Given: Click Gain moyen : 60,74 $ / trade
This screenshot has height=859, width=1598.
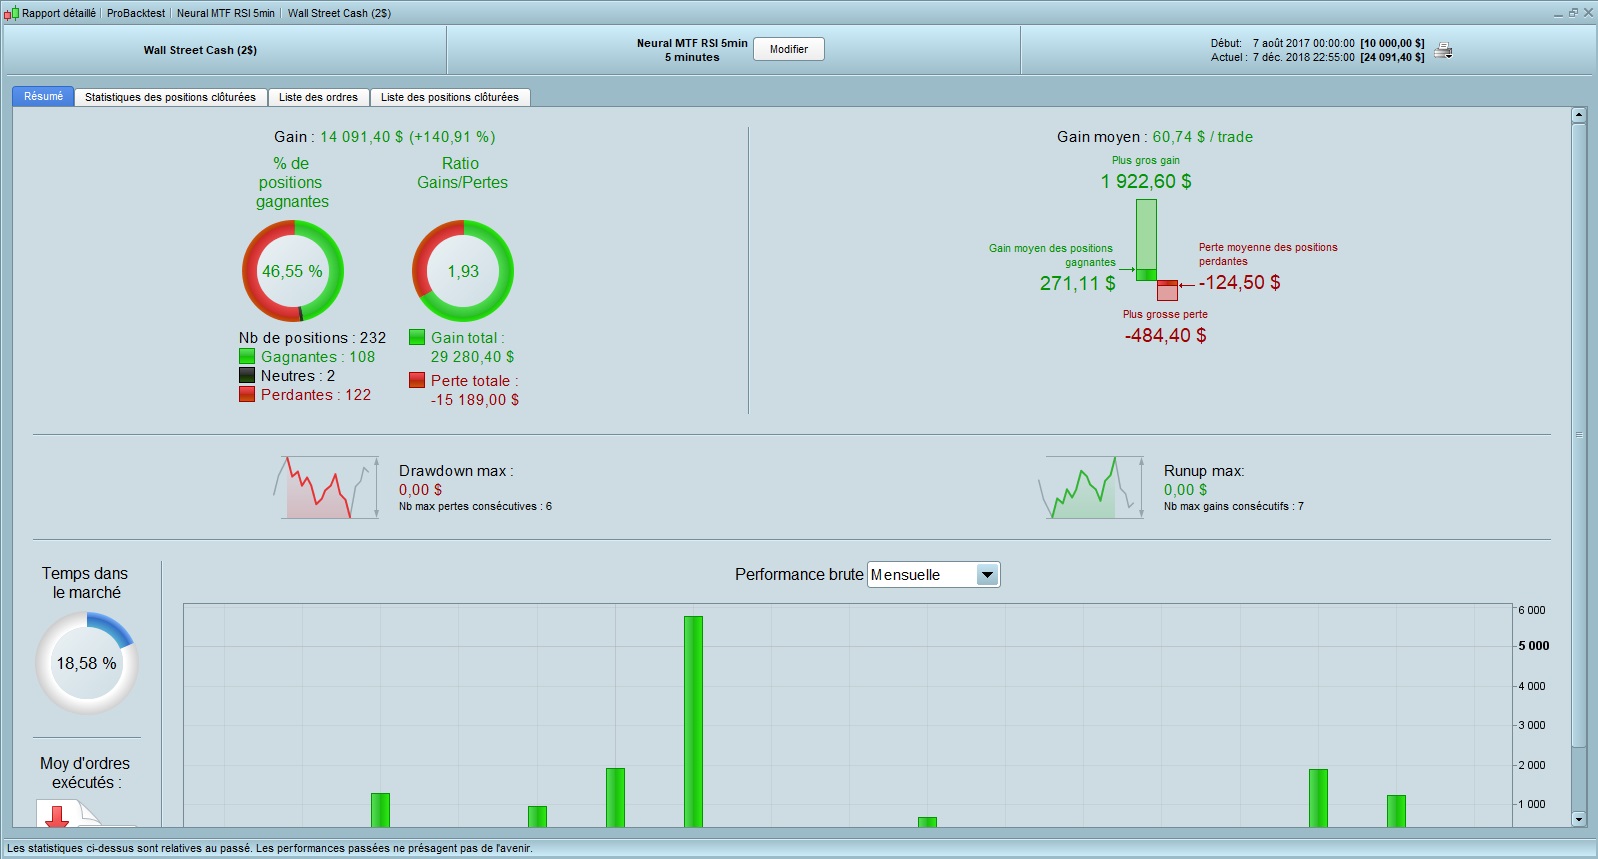Looking at the screenshot, I should coord(1155,137).
